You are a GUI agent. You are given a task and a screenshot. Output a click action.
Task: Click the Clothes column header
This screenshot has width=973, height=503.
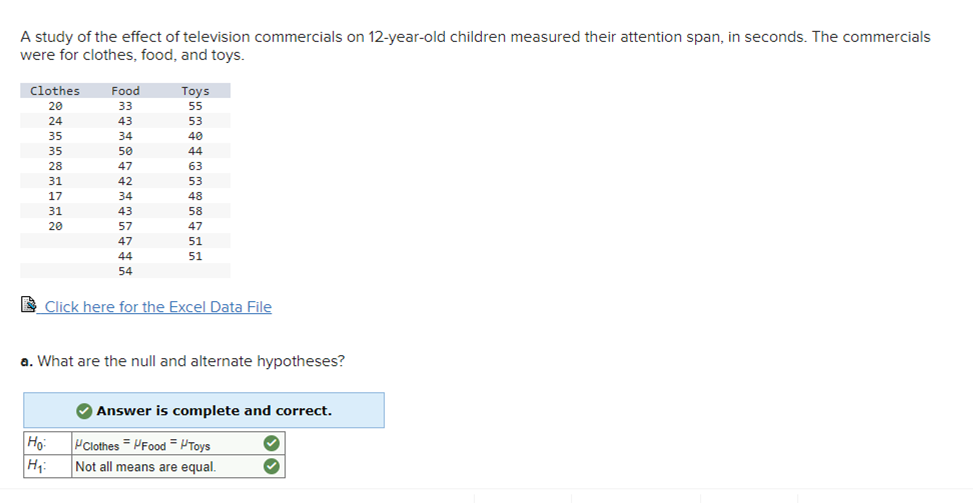click(x=55, y=91)
